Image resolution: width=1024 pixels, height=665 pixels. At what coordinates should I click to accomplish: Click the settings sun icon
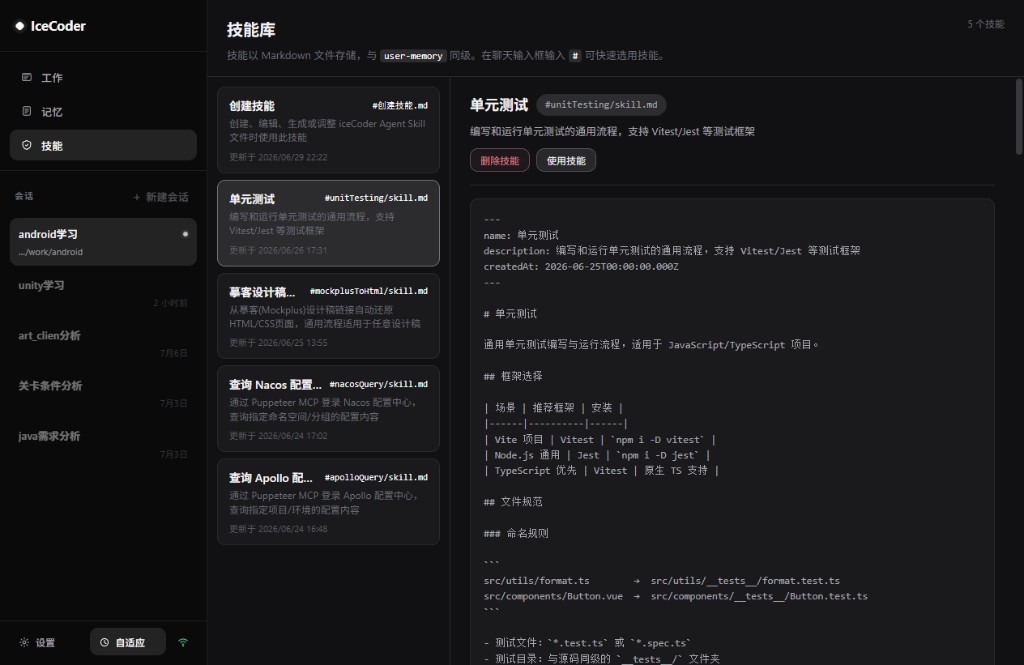(24, 642)
